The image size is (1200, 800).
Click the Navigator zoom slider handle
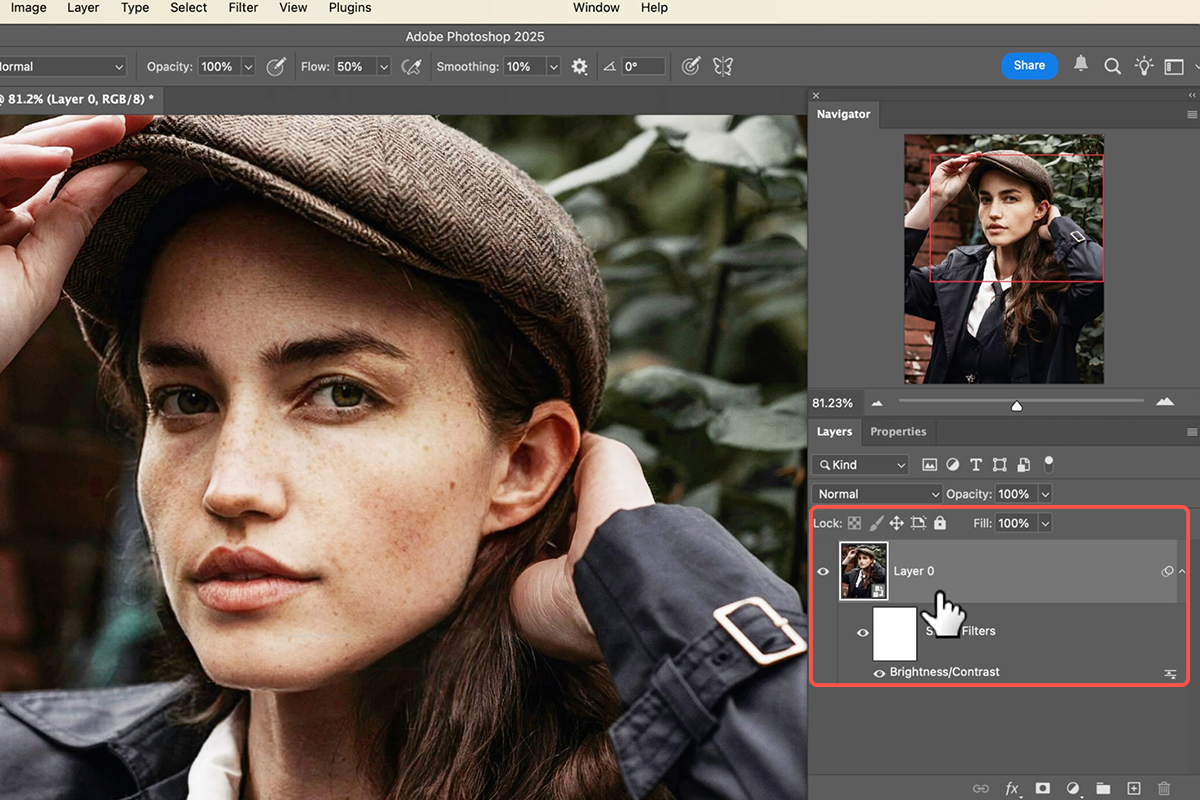1017,405
